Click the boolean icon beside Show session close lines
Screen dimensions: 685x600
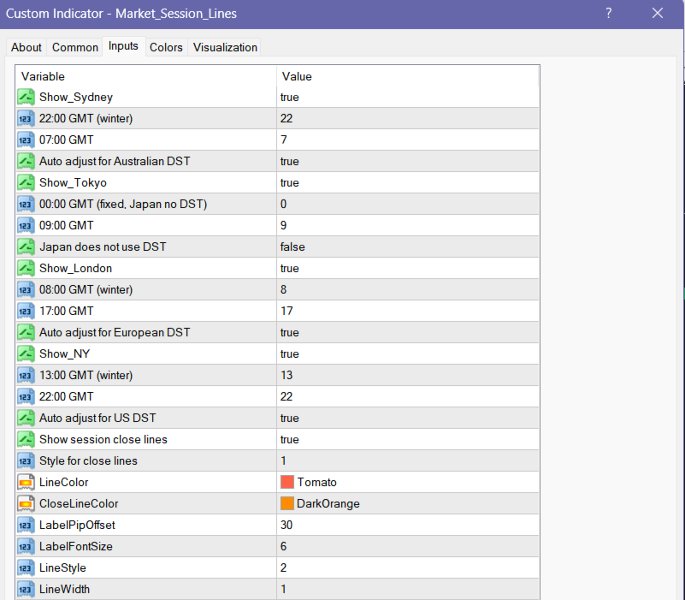point(26,440)
